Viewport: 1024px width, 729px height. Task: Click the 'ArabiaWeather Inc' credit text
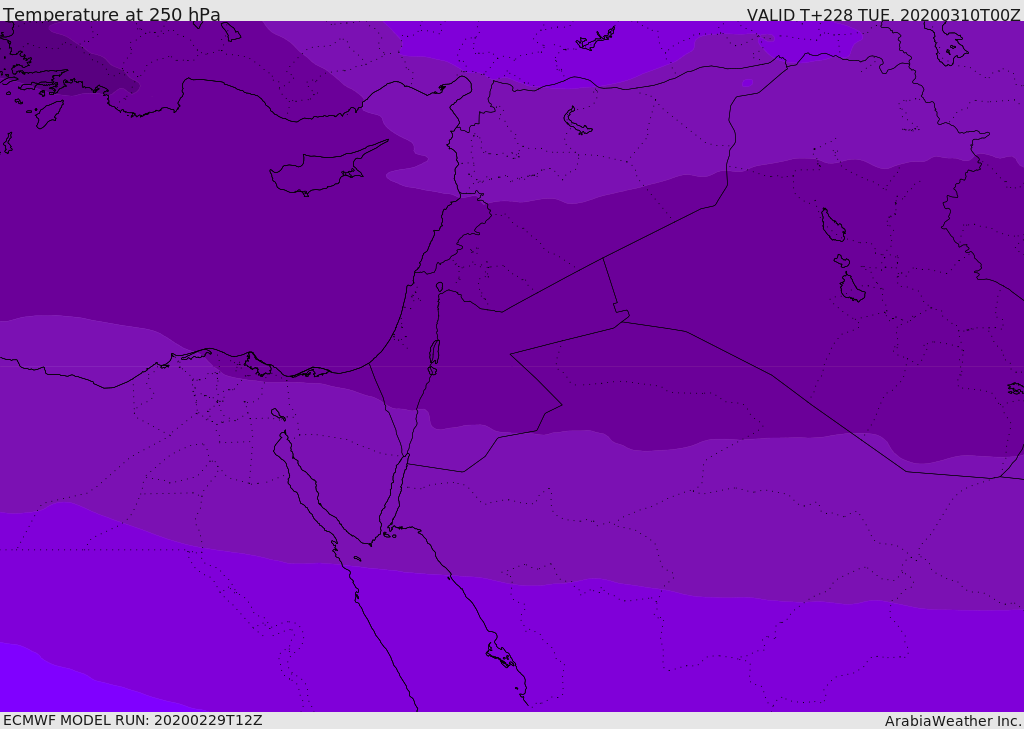tap(952, 721)
